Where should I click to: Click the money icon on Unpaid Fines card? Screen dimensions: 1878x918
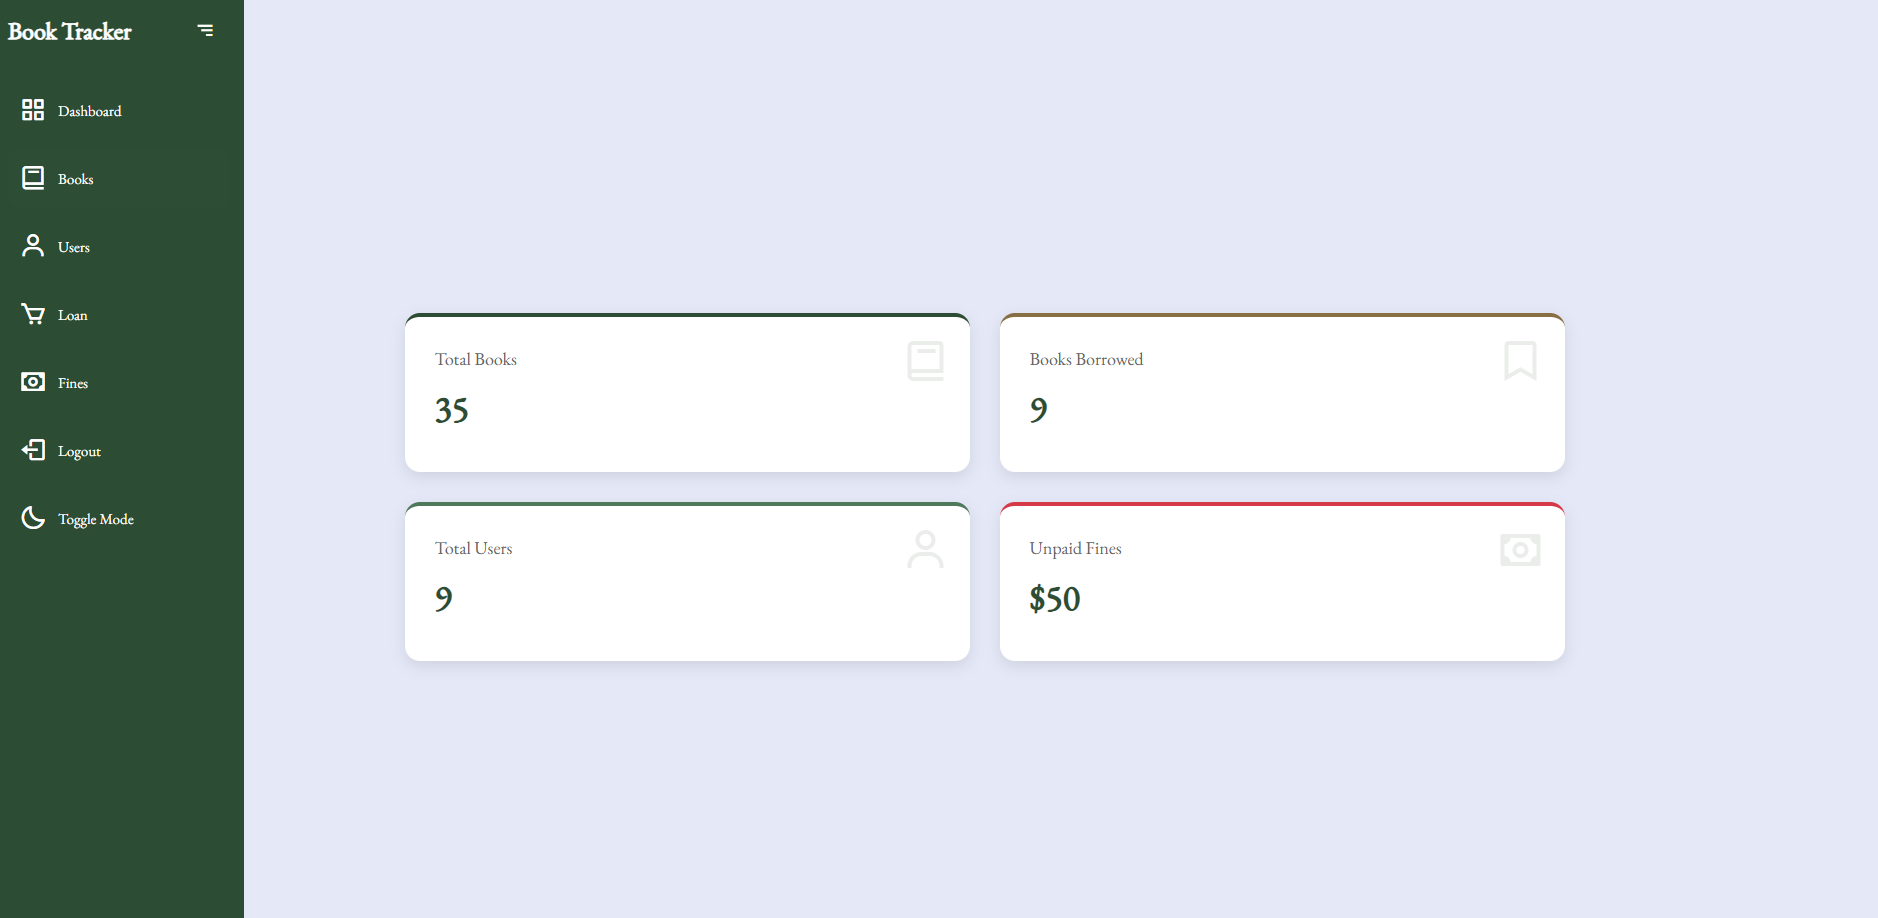pos(1520,550)
